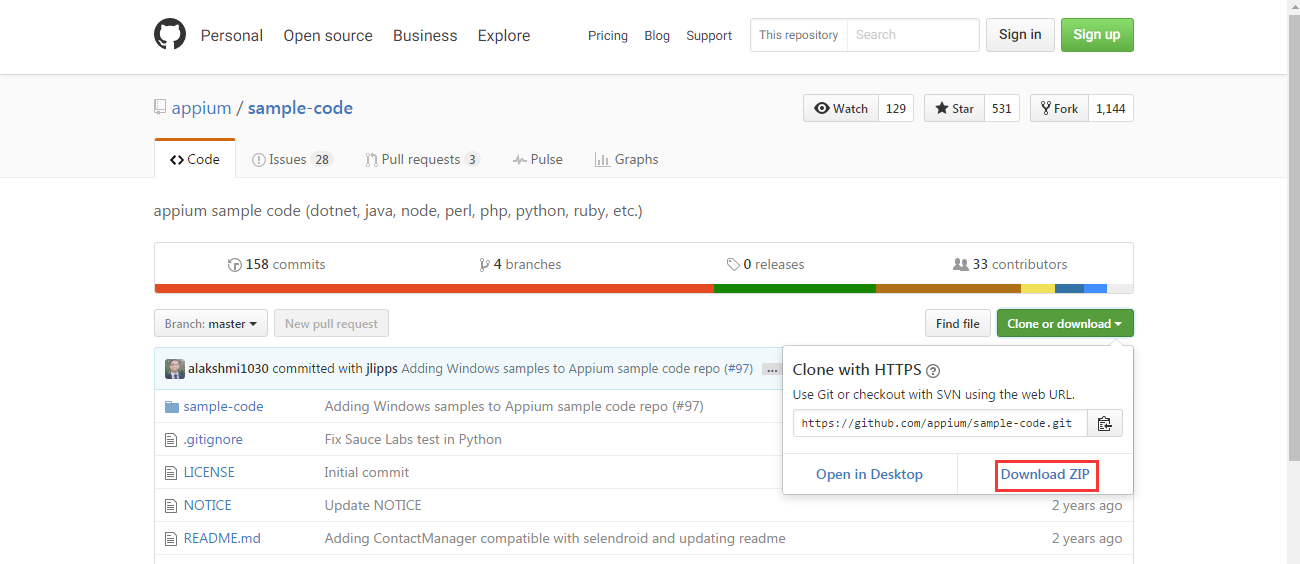Click Download ZIP
Image resolution: width=1300 pixels, height=564 pixels.
tap(1045, 474)
